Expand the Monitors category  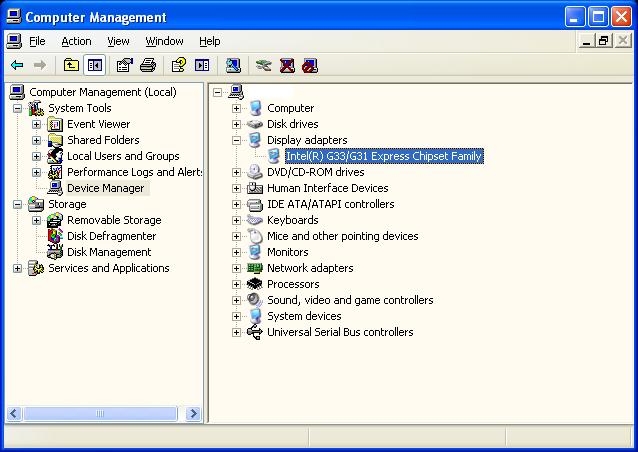pos(236,252)
